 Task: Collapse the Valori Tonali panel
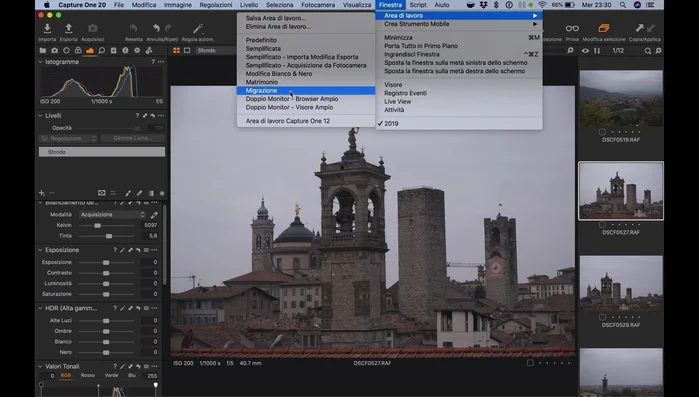tap(40, 366)
